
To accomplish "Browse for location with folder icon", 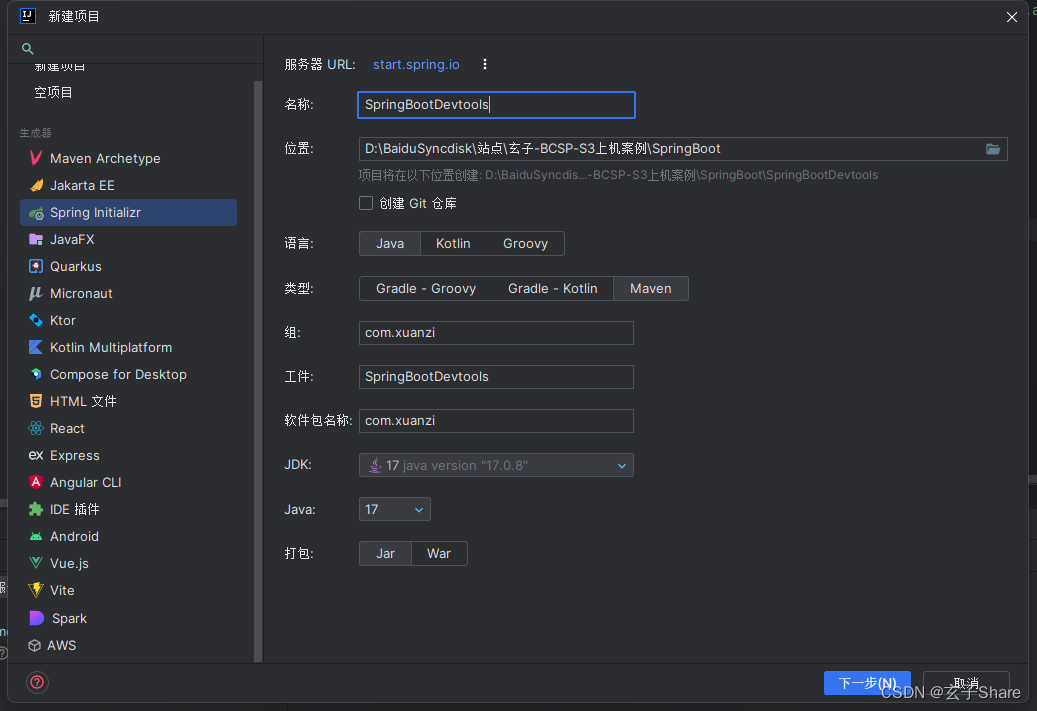I will pyautogui.click(x=993, y=149).
